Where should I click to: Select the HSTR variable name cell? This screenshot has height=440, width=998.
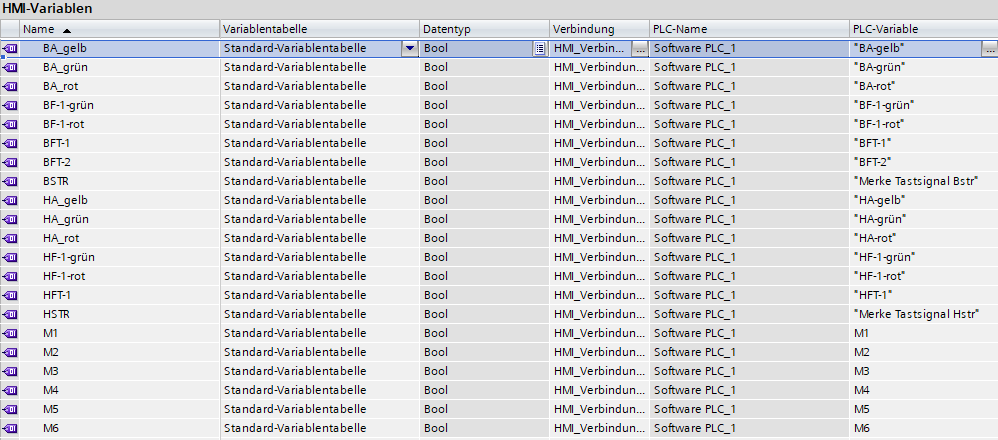[x=120, y=314]
